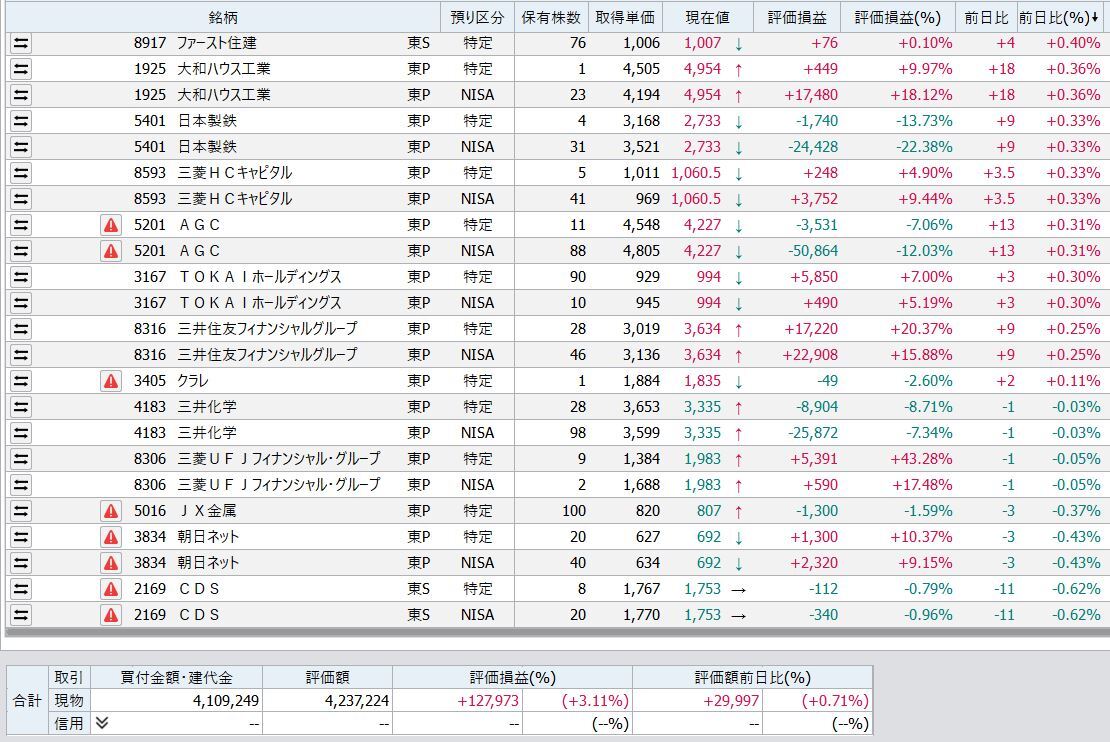The width and height of the screenshot is (1110, 742).
Task: Click the +0.40% day-change cell
Action: [x=1073, y=43]
